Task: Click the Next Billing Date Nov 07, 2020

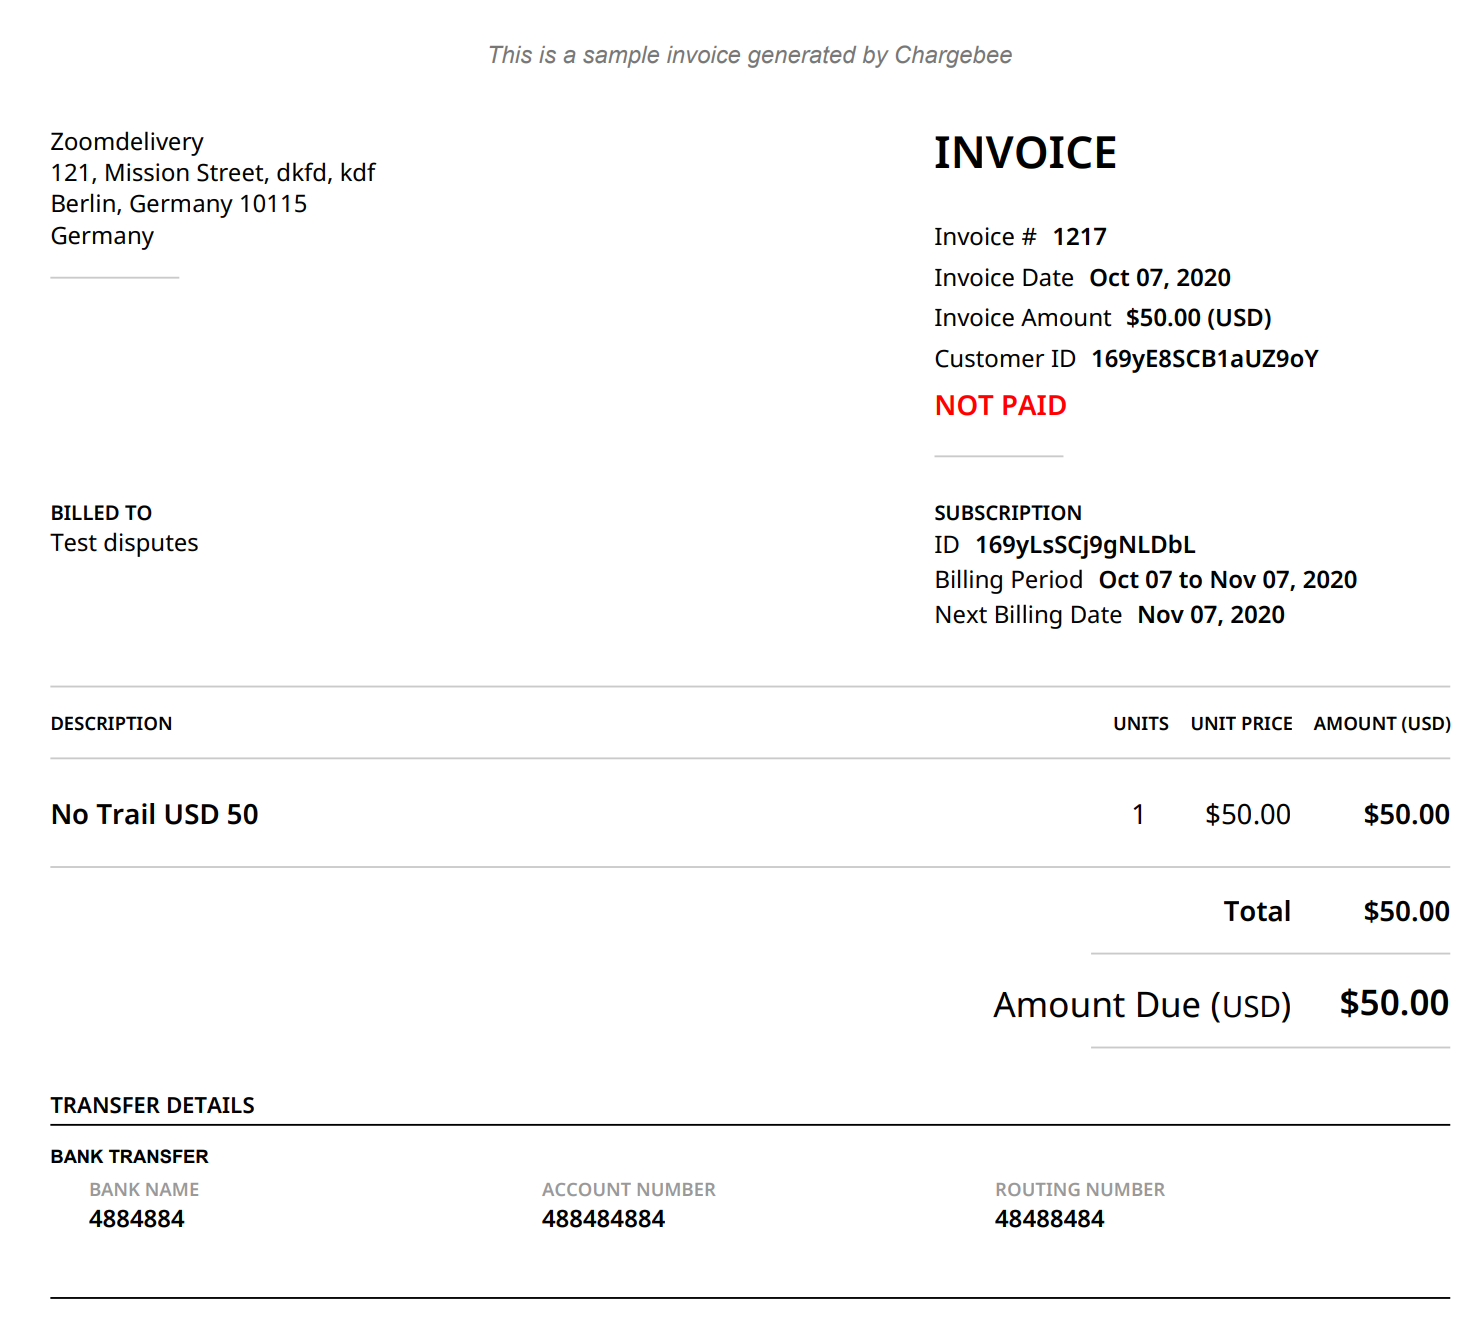Action: coord(1210,615)
